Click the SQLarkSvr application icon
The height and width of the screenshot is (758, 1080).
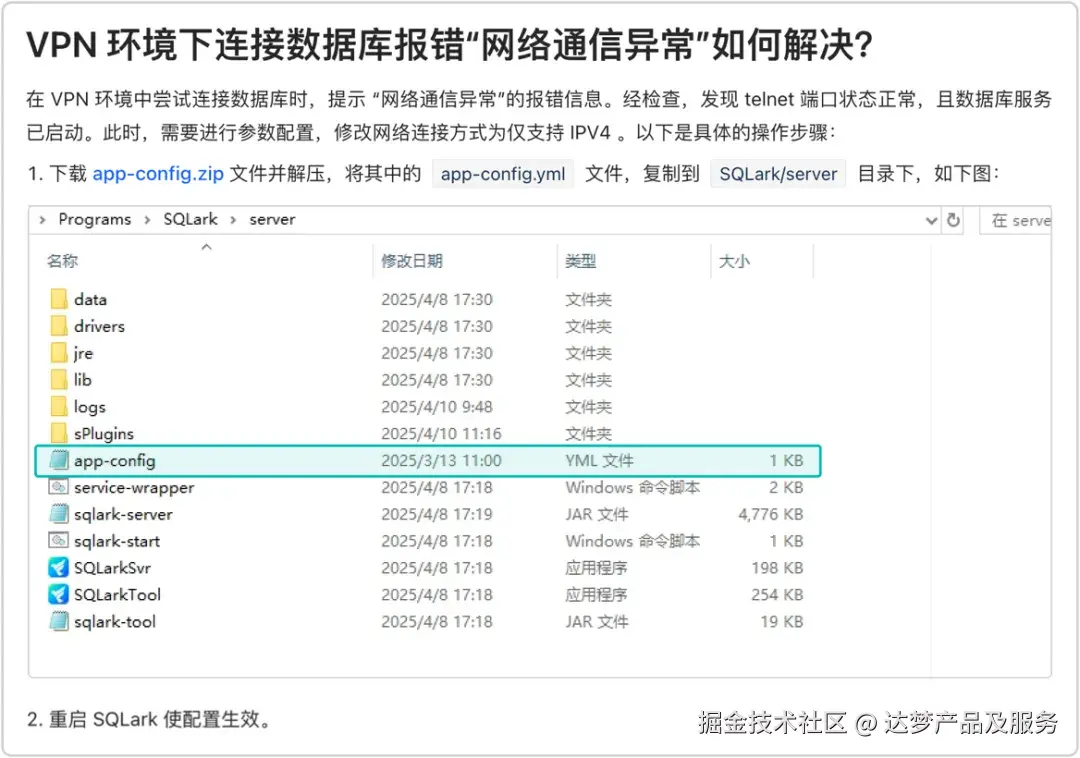click(x=59, y=567)
